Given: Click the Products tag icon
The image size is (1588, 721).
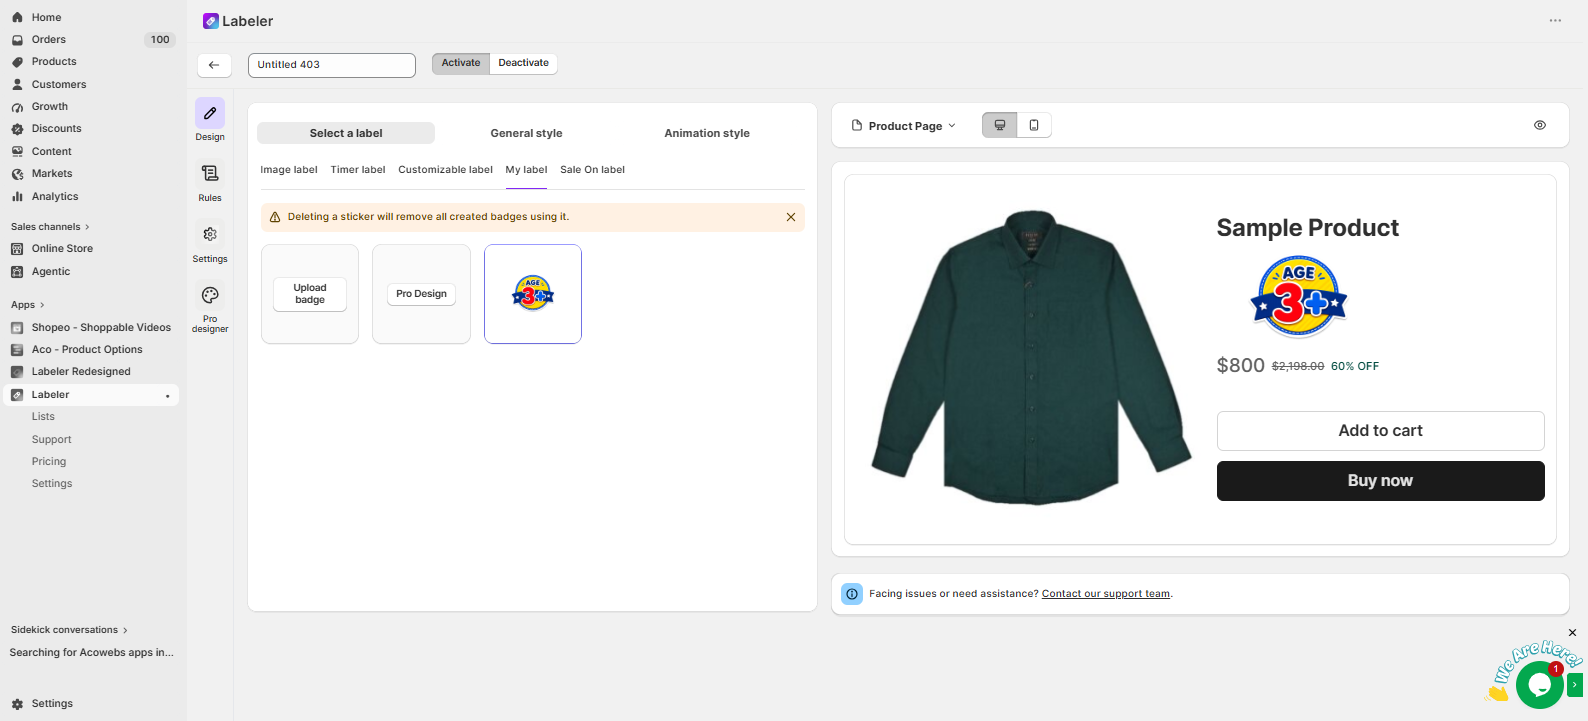Looking at the screenshot, I should click(x=17, y=62).
